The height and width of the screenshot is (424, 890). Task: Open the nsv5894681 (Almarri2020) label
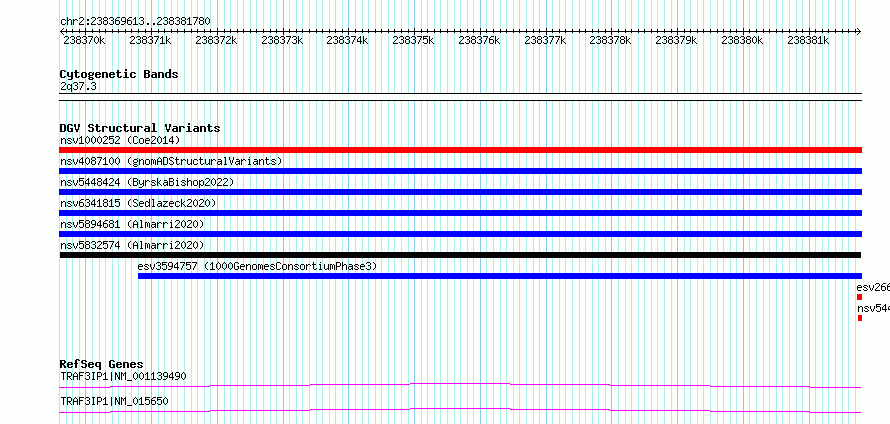[x=132, y=224]
